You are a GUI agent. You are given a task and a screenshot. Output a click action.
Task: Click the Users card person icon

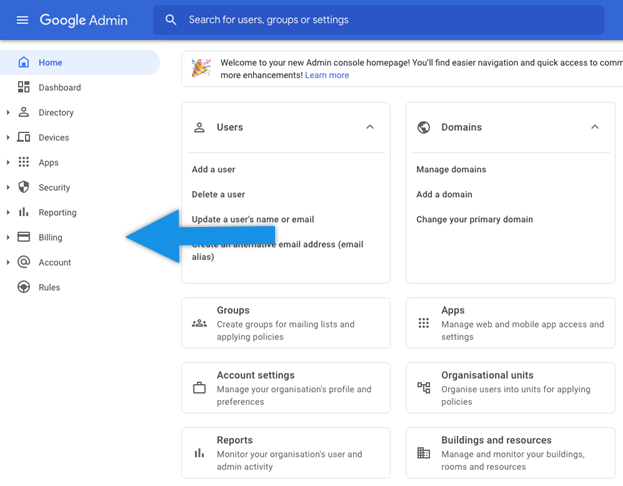(199, 127)
